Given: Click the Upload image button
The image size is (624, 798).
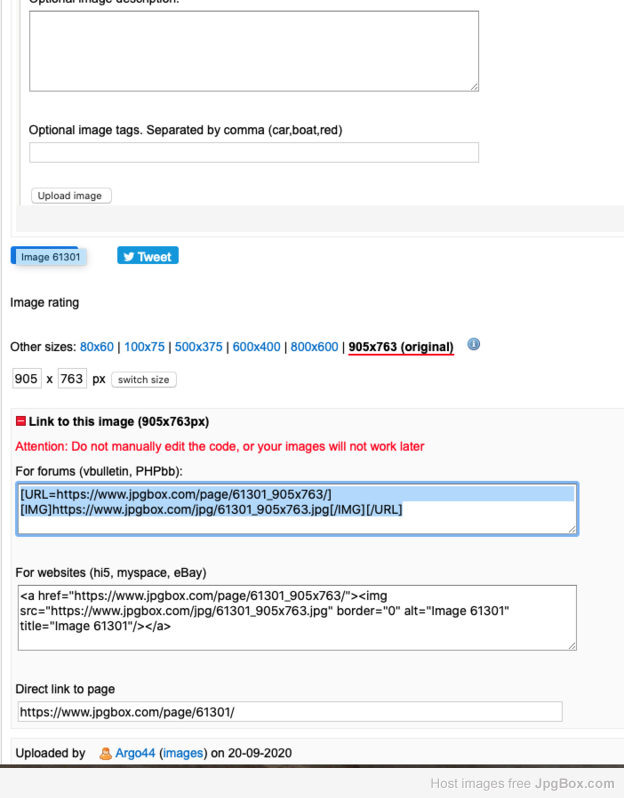Looking at the screenshot, I should (71, 195).
